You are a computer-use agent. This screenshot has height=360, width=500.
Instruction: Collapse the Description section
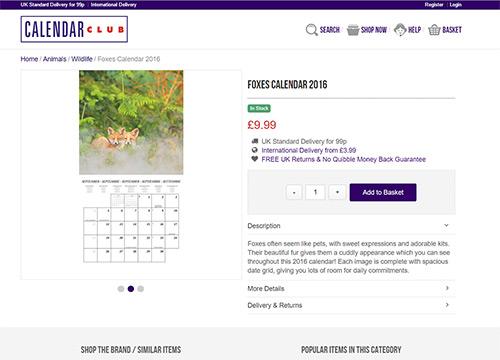point(351,226)
